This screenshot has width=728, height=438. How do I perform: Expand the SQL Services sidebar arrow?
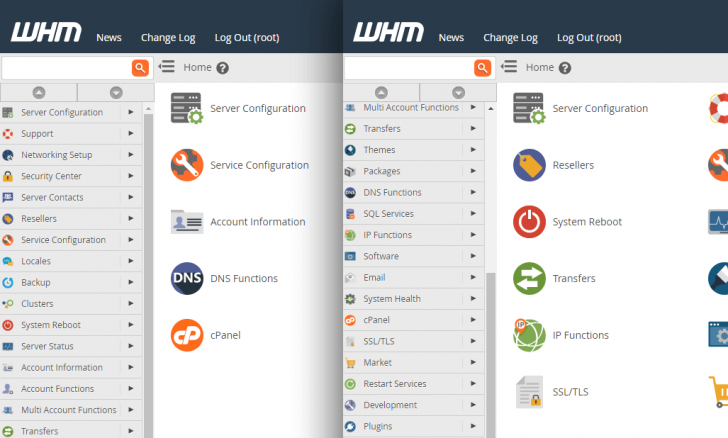point(473,213)
